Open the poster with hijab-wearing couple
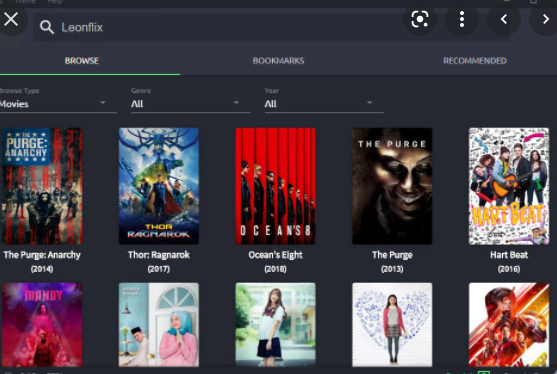 coord(158,325)
